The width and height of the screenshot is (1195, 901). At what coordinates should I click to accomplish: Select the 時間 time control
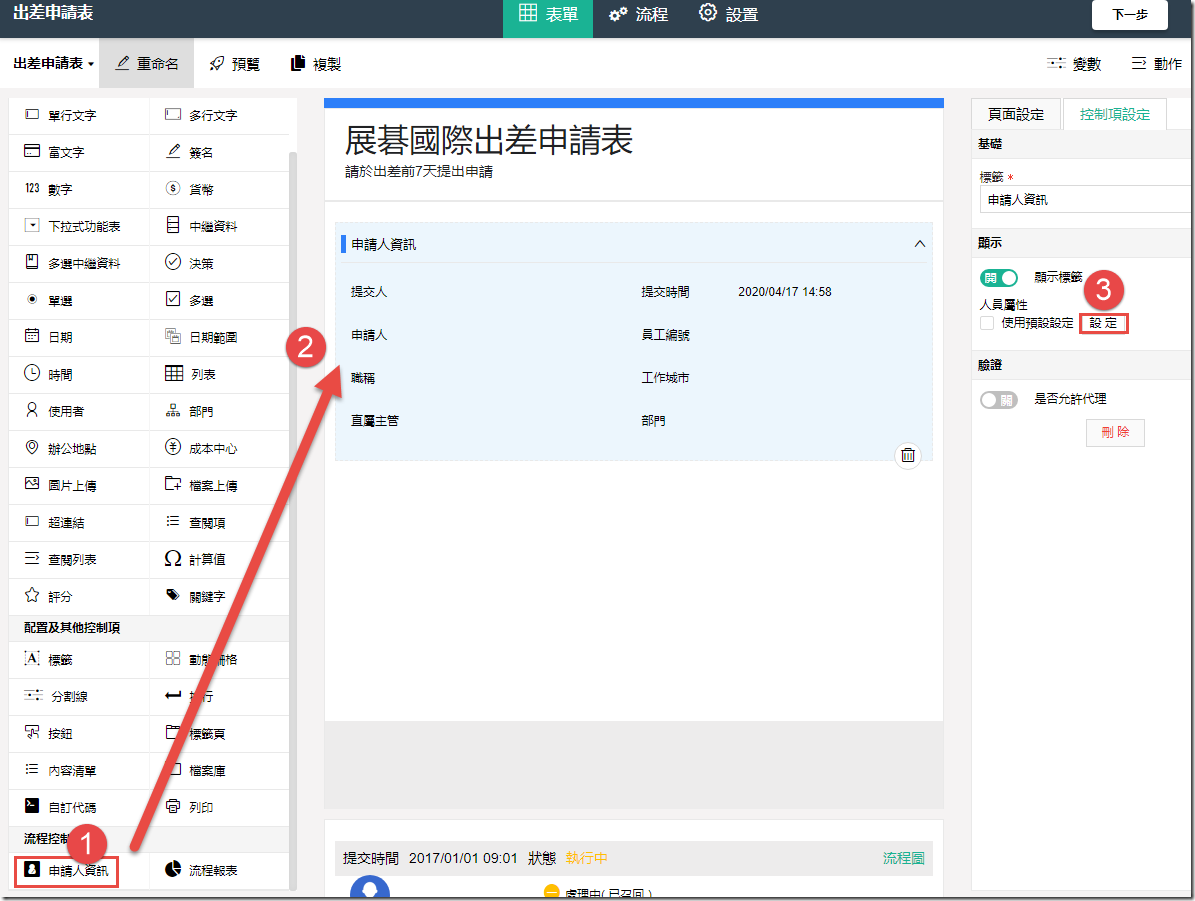(78, 374)
